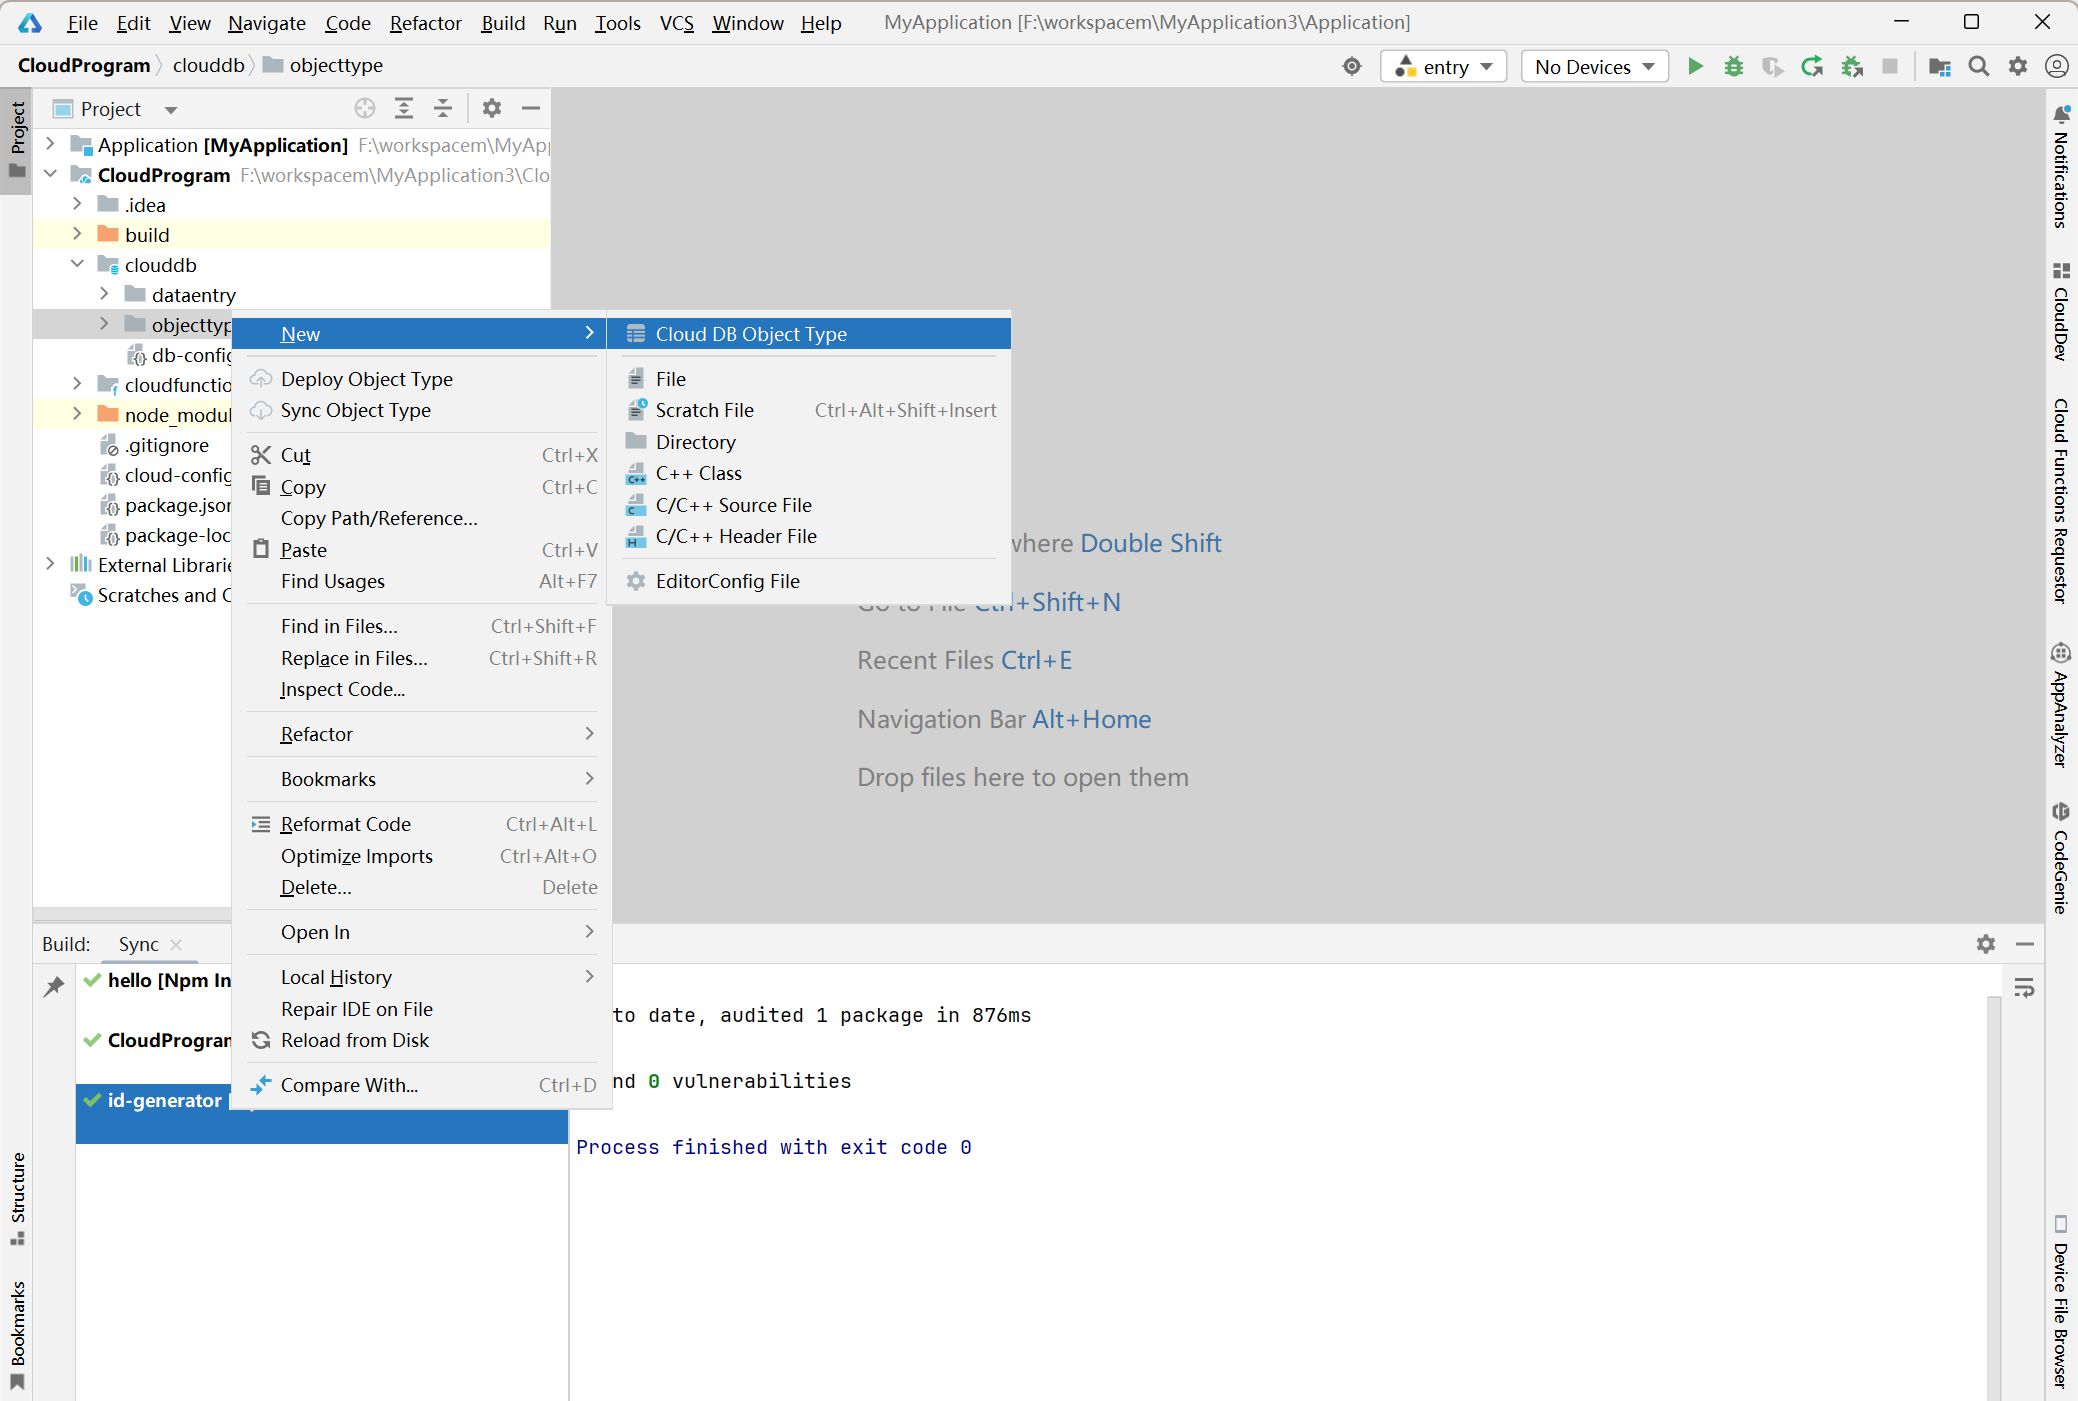Open Project panel gear options

492,109
